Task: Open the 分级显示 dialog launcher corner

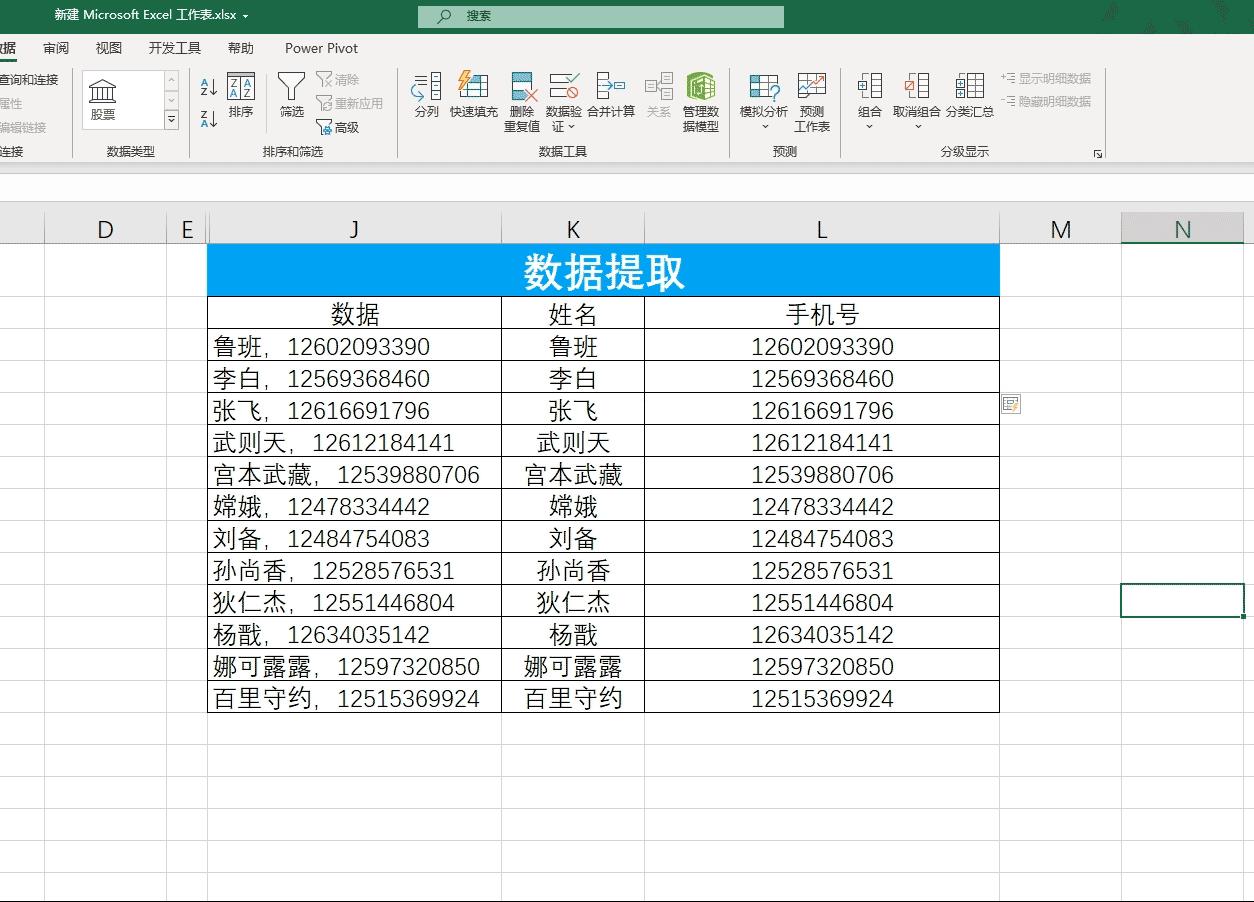Action: [x=1097, y=152]
